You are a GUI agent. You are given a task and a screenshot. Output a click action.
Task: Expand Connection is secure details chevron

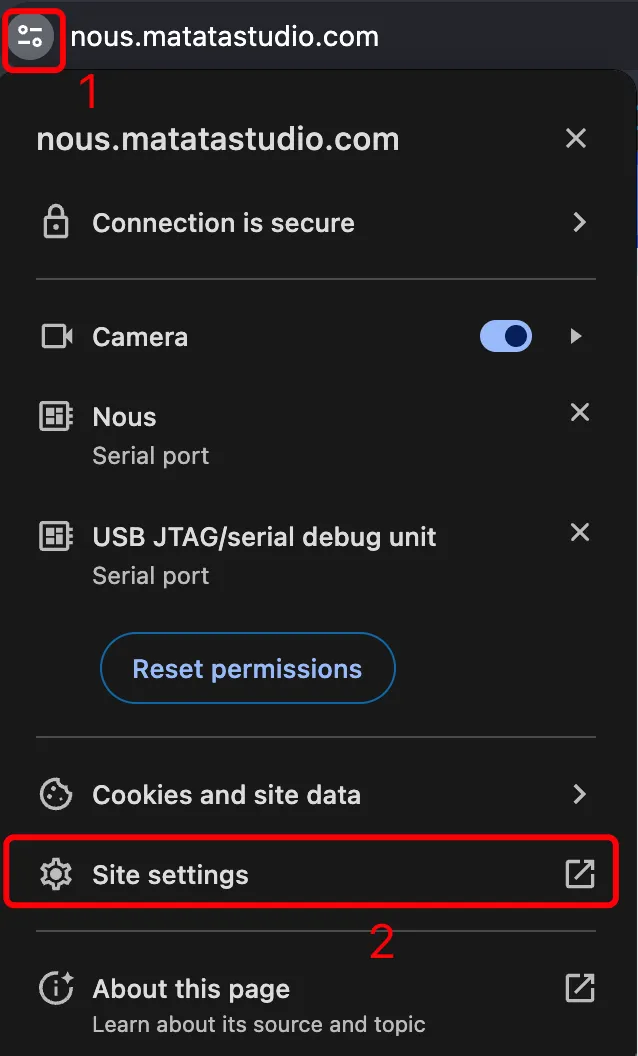579,223
